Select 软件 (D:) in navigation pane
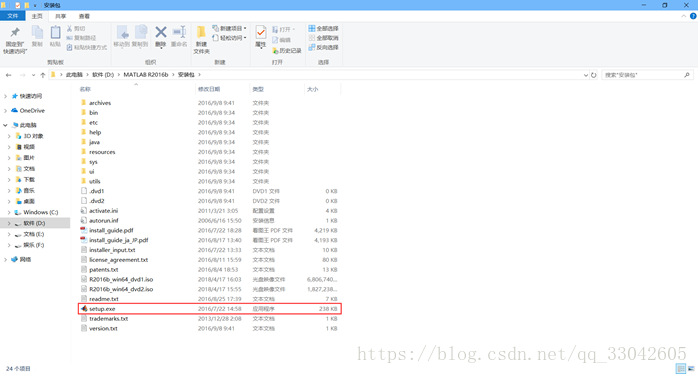Screen dimensions: 698x374 coord(35,223)
